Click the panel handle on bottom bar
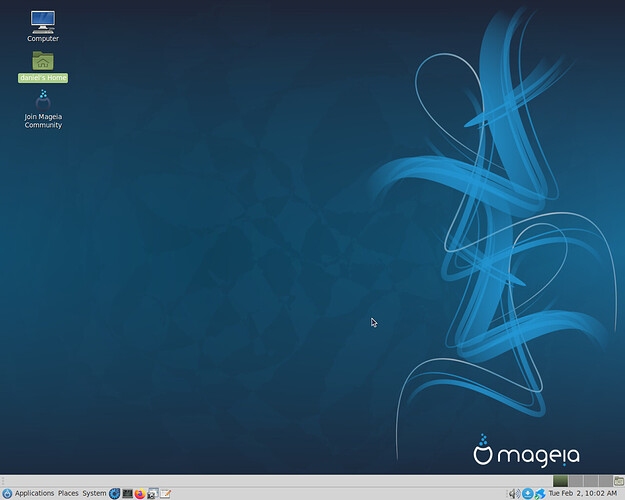This screenshot has width=625, height=500. [3, 480]
